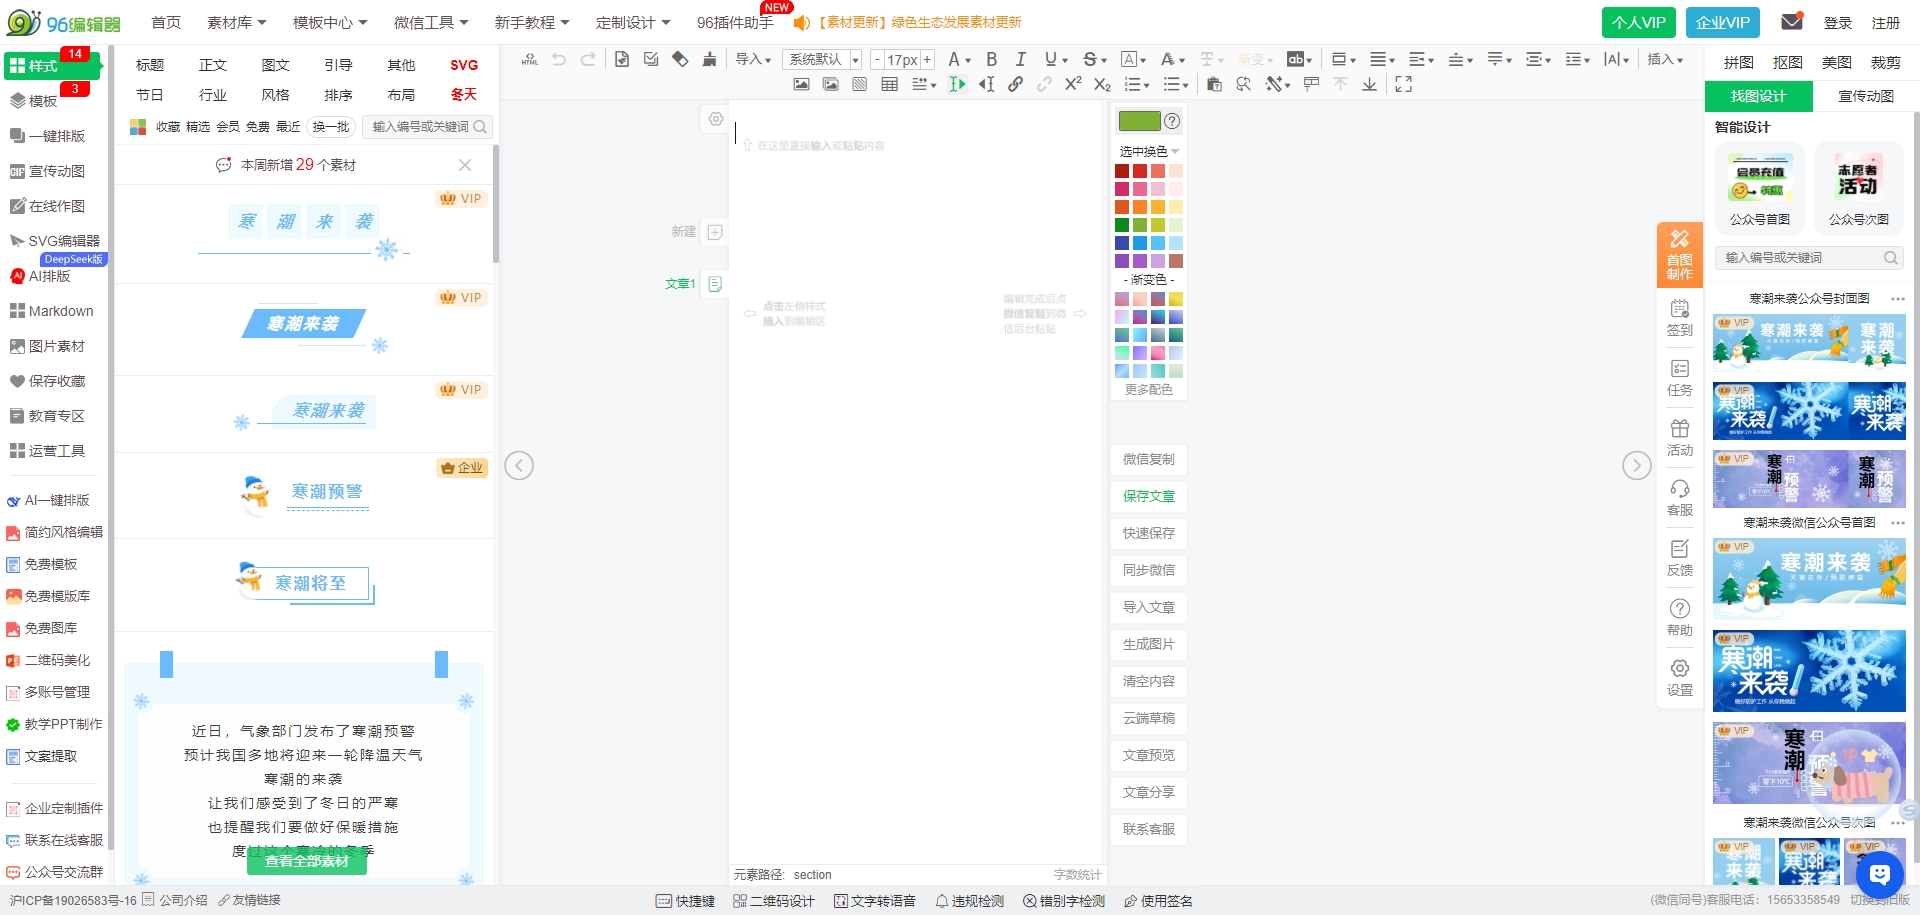
Task: Open the color help question mark
Action: tap(1172, 121)
